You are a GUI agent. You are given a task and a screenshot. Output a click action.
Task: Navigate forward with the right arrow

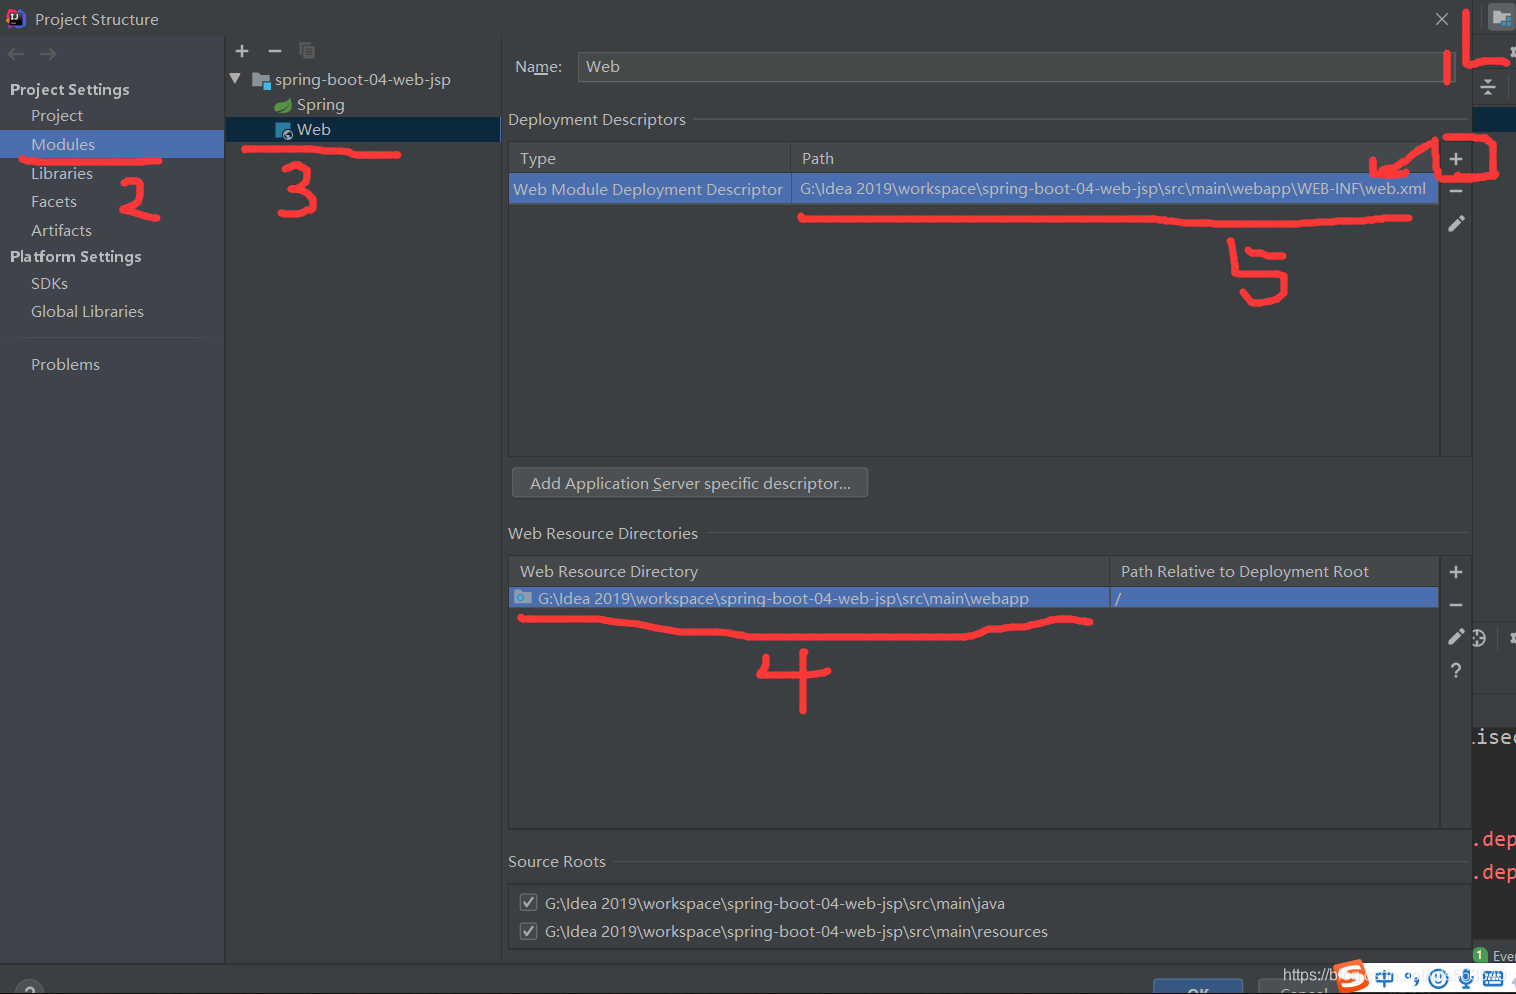pos(48,54)
